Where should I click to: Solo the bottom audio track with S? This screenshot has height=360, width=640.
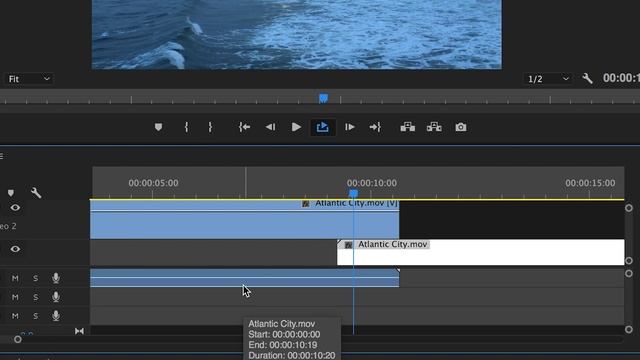[36, 316]
